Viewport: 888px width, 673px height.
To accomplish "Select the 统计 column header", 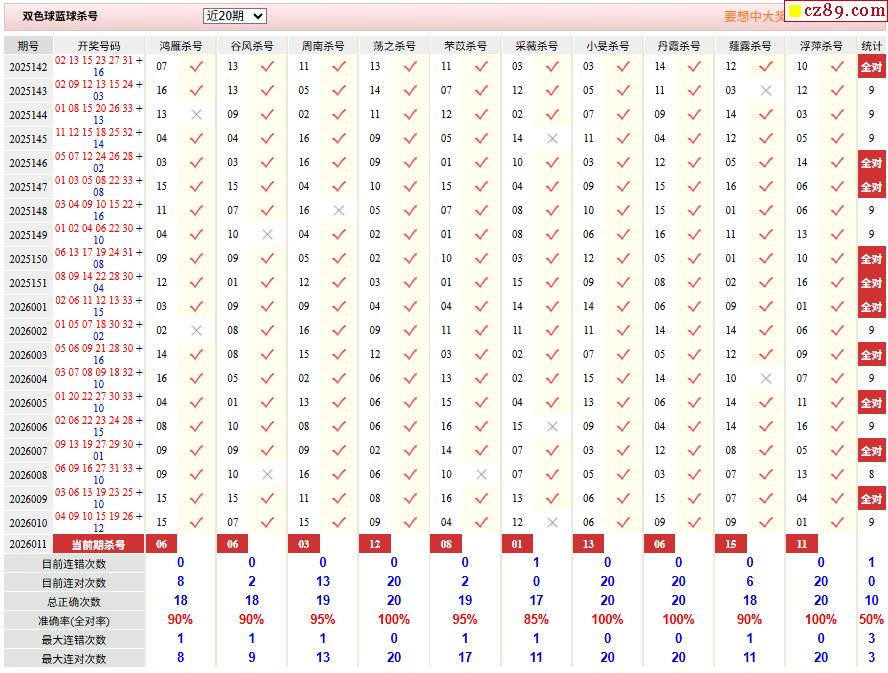I will [x=871, y=46].
